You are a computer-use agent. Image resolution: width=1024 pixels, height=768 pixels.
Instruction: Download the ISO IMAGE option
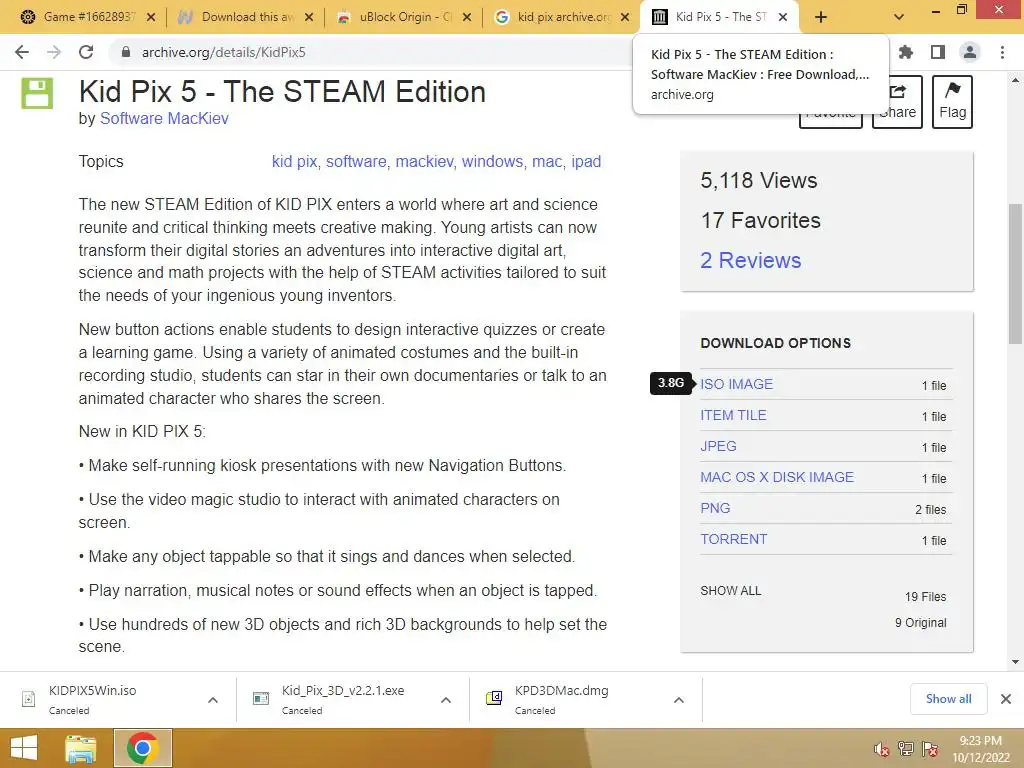(x=736, y=384)
